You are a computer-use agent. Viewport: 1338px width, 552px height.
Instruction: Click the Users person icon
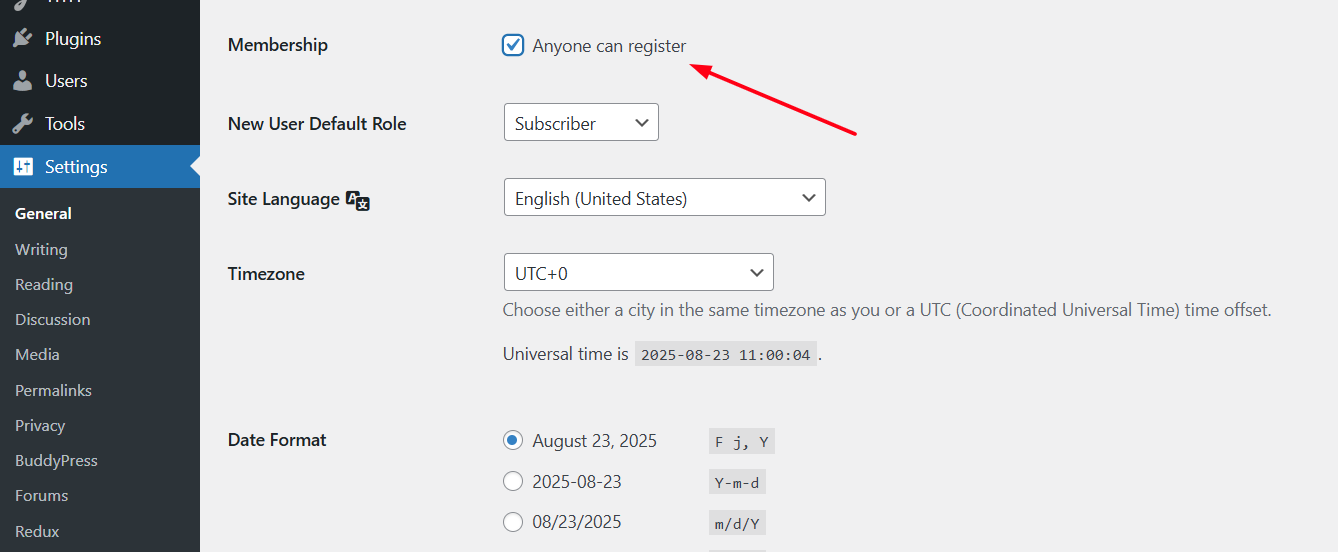point(22,81)
